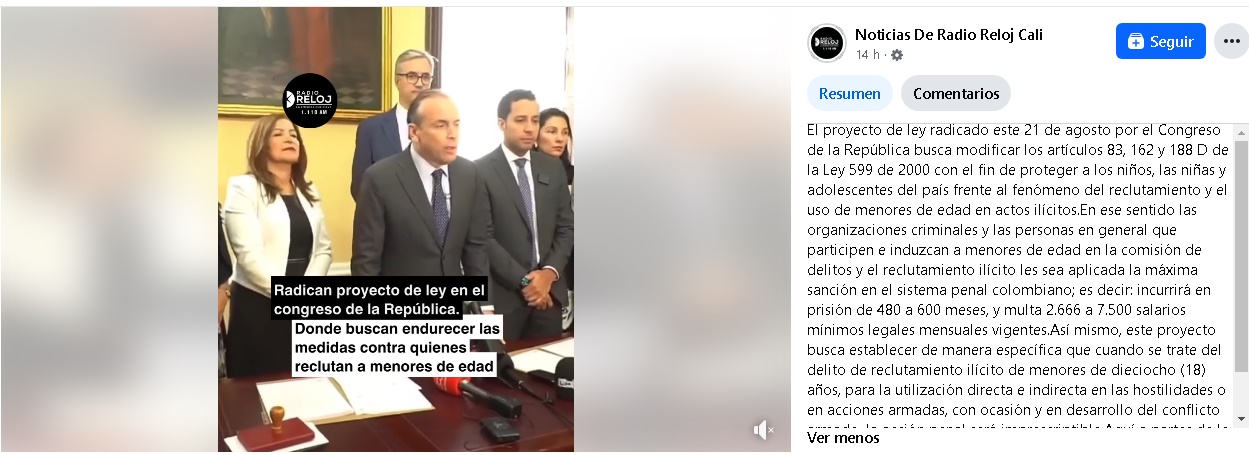
Task: Click the Radio Reloj logo on the video
Action: [310, 100]
